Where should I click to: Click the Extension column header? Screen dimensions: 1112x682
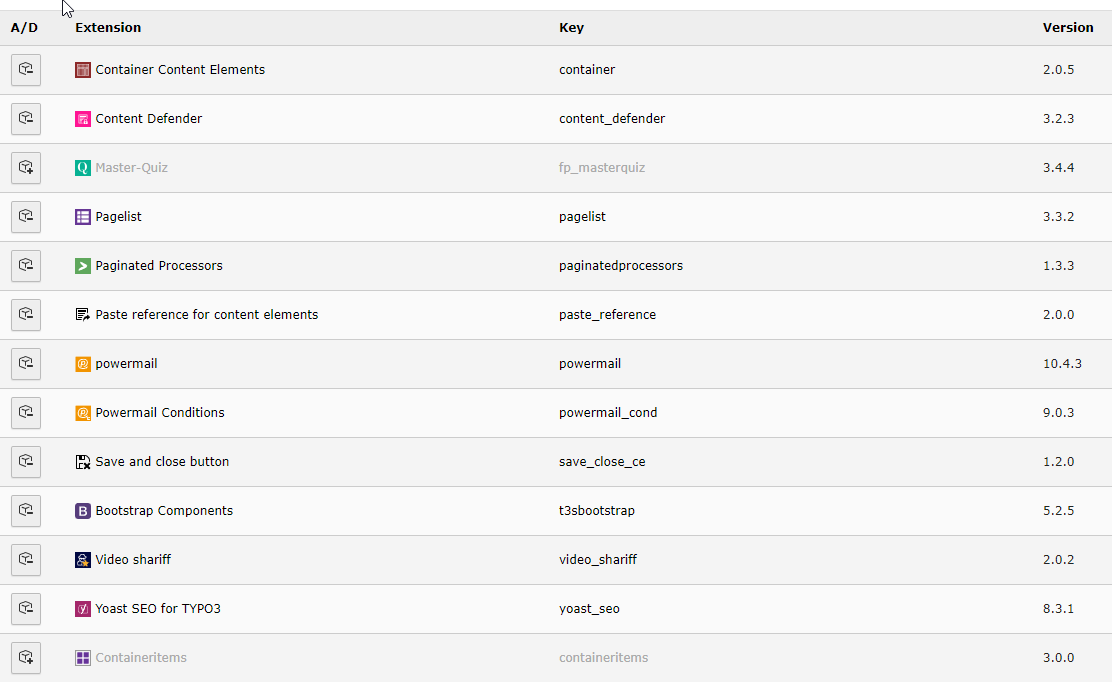coord(108,27)
